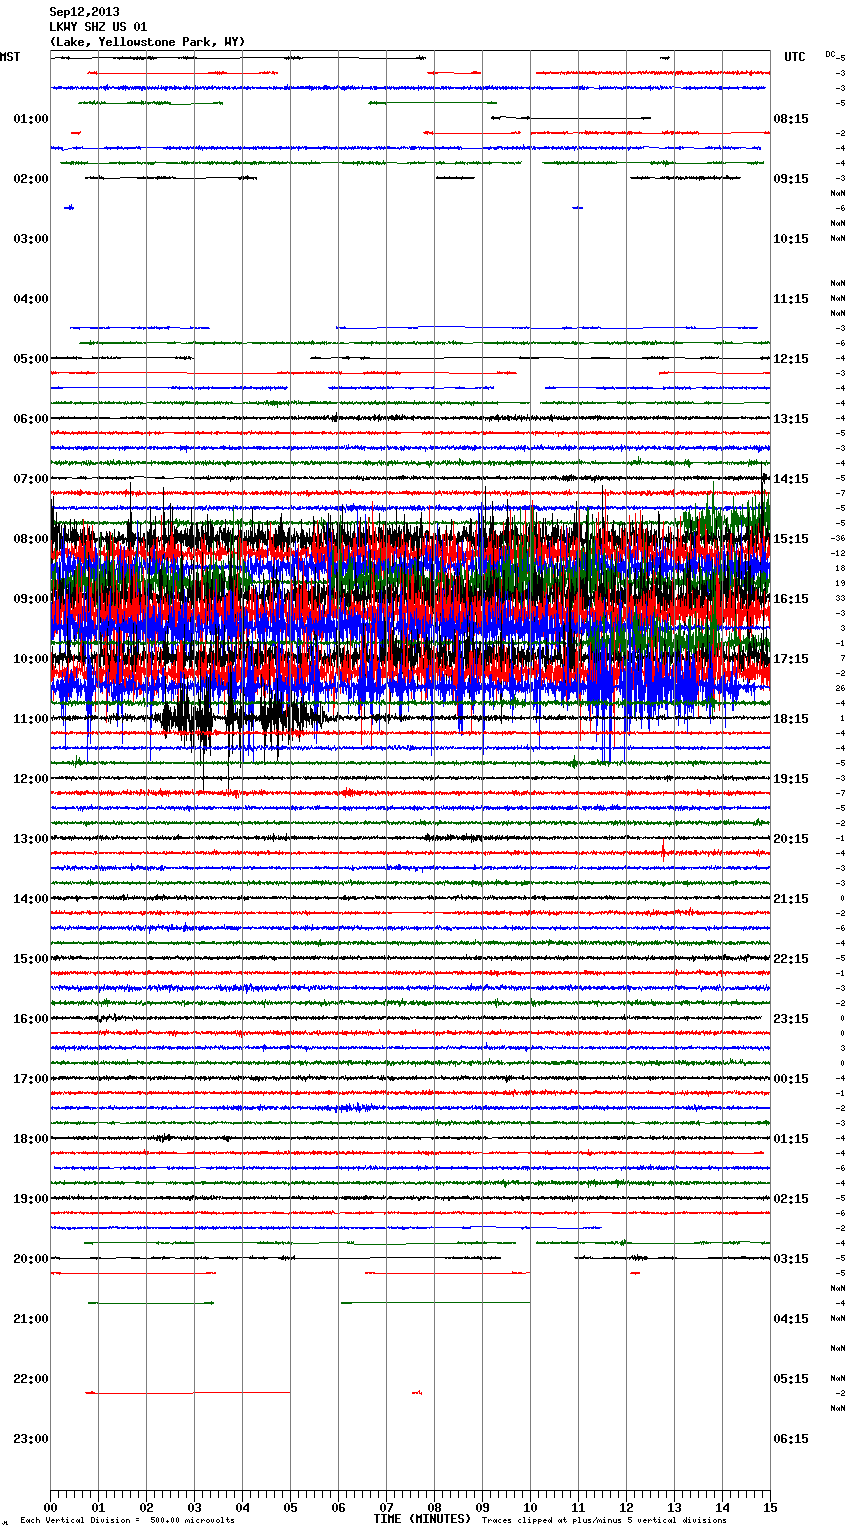Click the TIME (MINUTES) axis title

(x=422, y=1519)
